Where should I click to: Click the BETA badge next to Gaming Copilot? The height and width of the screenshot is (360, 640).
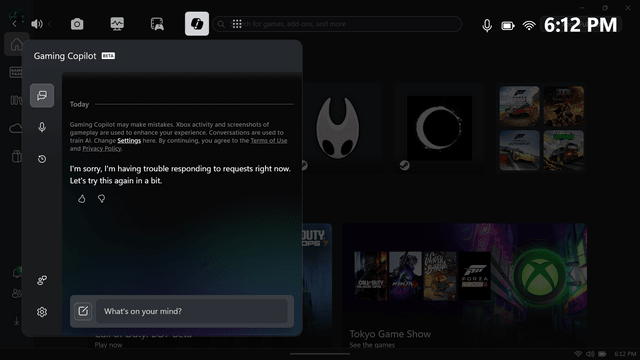(108, 56)
